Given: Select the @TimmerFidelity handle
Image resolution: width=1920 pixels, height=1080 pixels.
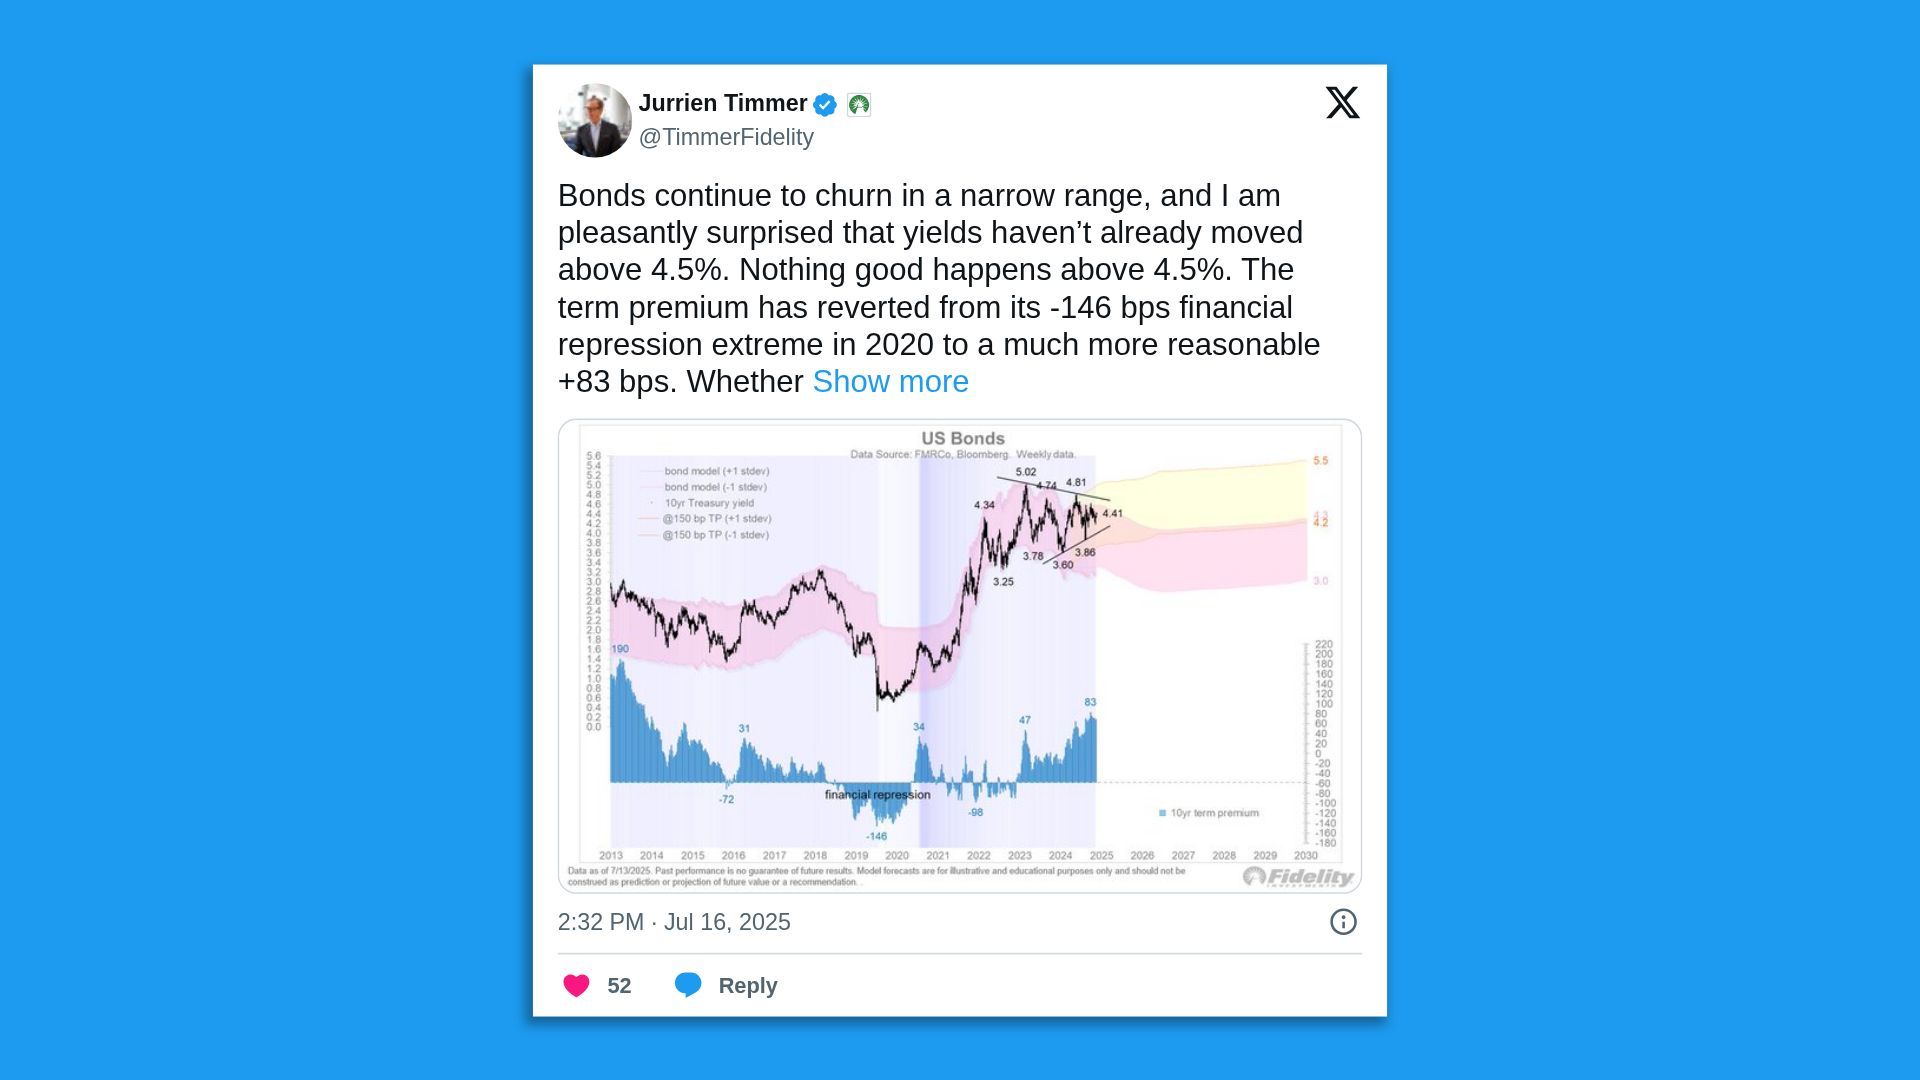Looking at the screenshot, I should pos(726,137).
